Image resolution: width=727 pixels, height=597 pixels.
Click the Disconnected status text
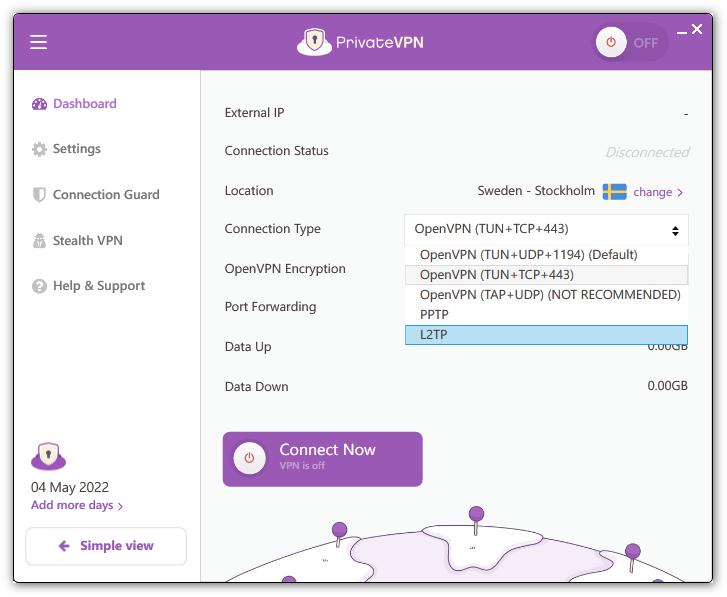coord(647,152)
